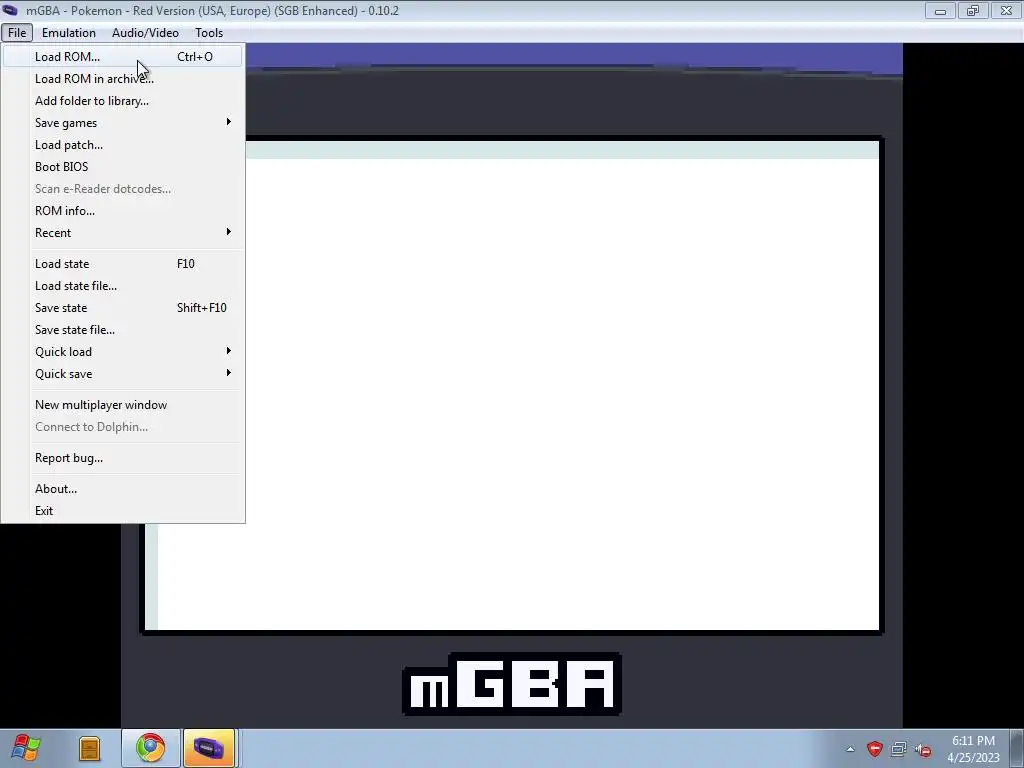Choose Load state

pyautogui.click(x=123, y=264)
